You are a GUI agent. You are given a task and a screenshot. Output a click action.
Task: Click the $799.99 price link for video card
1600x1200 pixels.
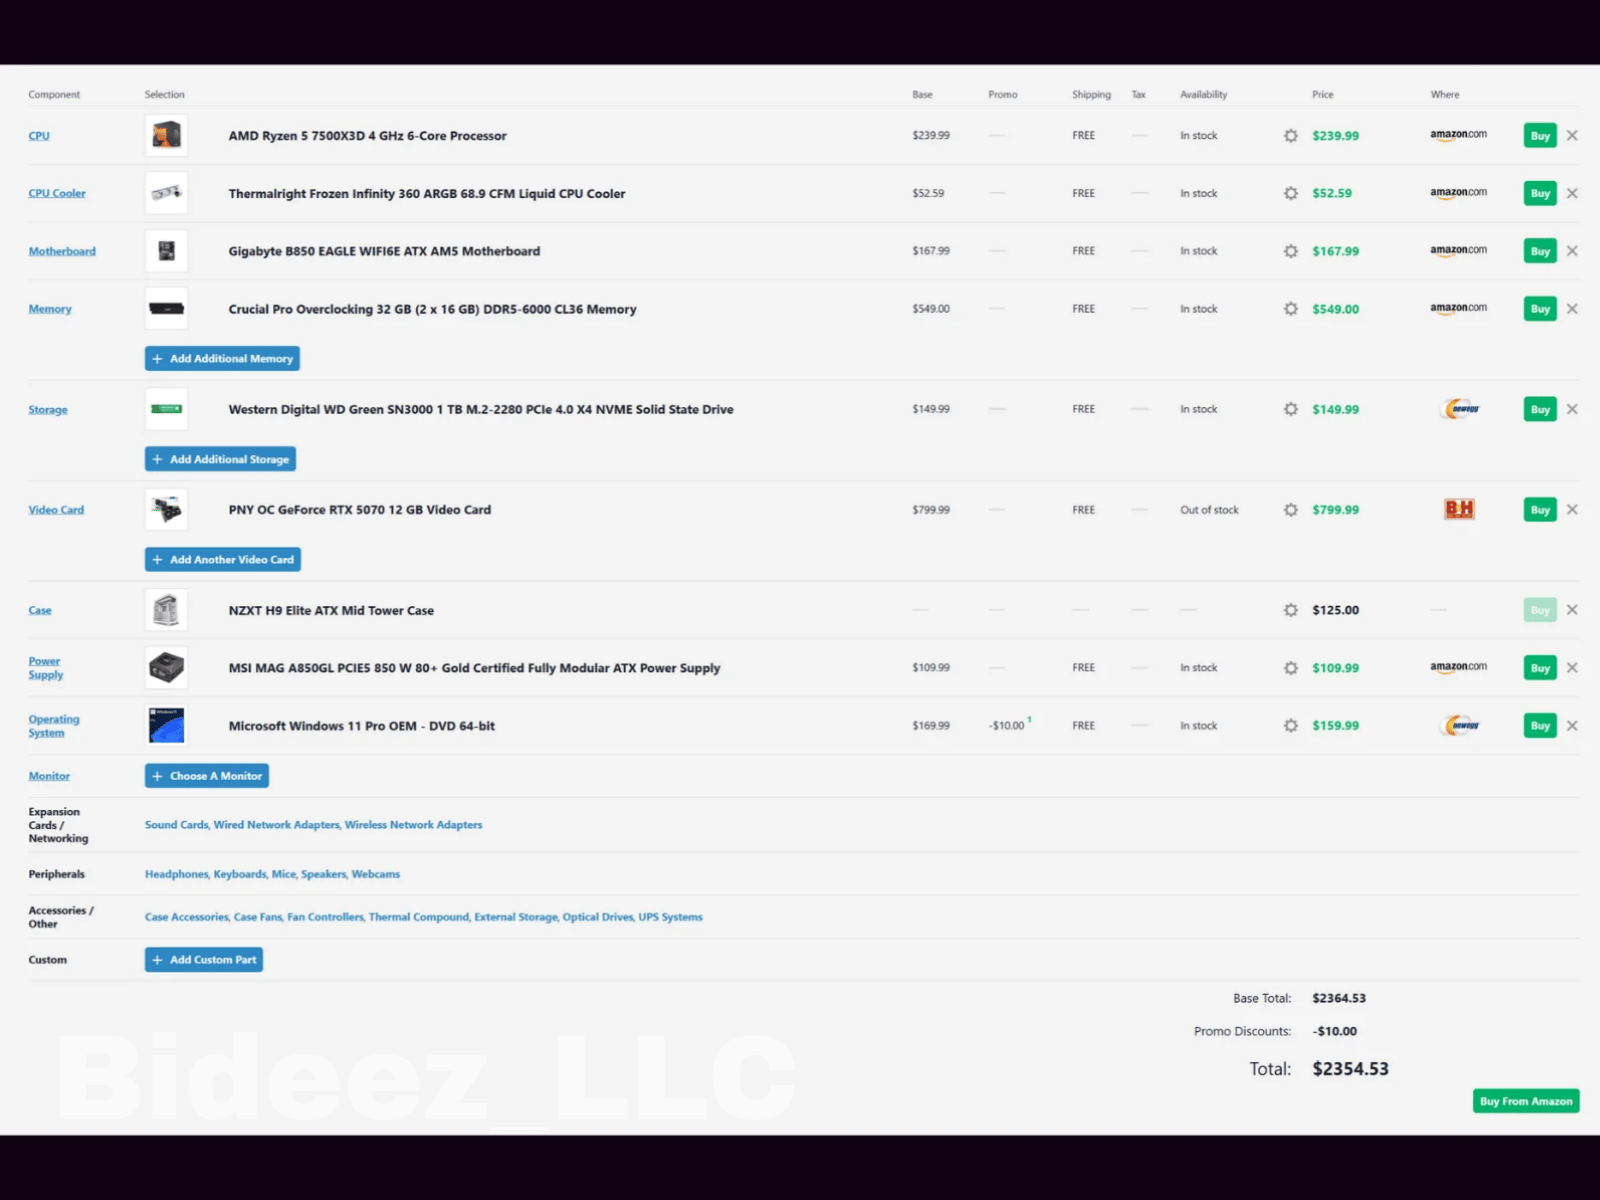(x=1335, y=510)
